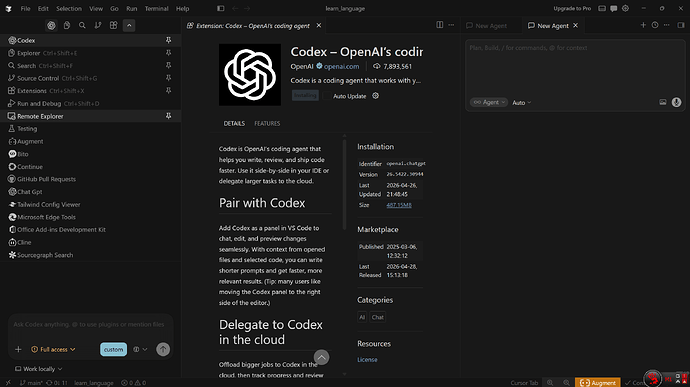
Task: Toggle pin for Codex view
Action: pyautogui.click(x=168, y=40)
